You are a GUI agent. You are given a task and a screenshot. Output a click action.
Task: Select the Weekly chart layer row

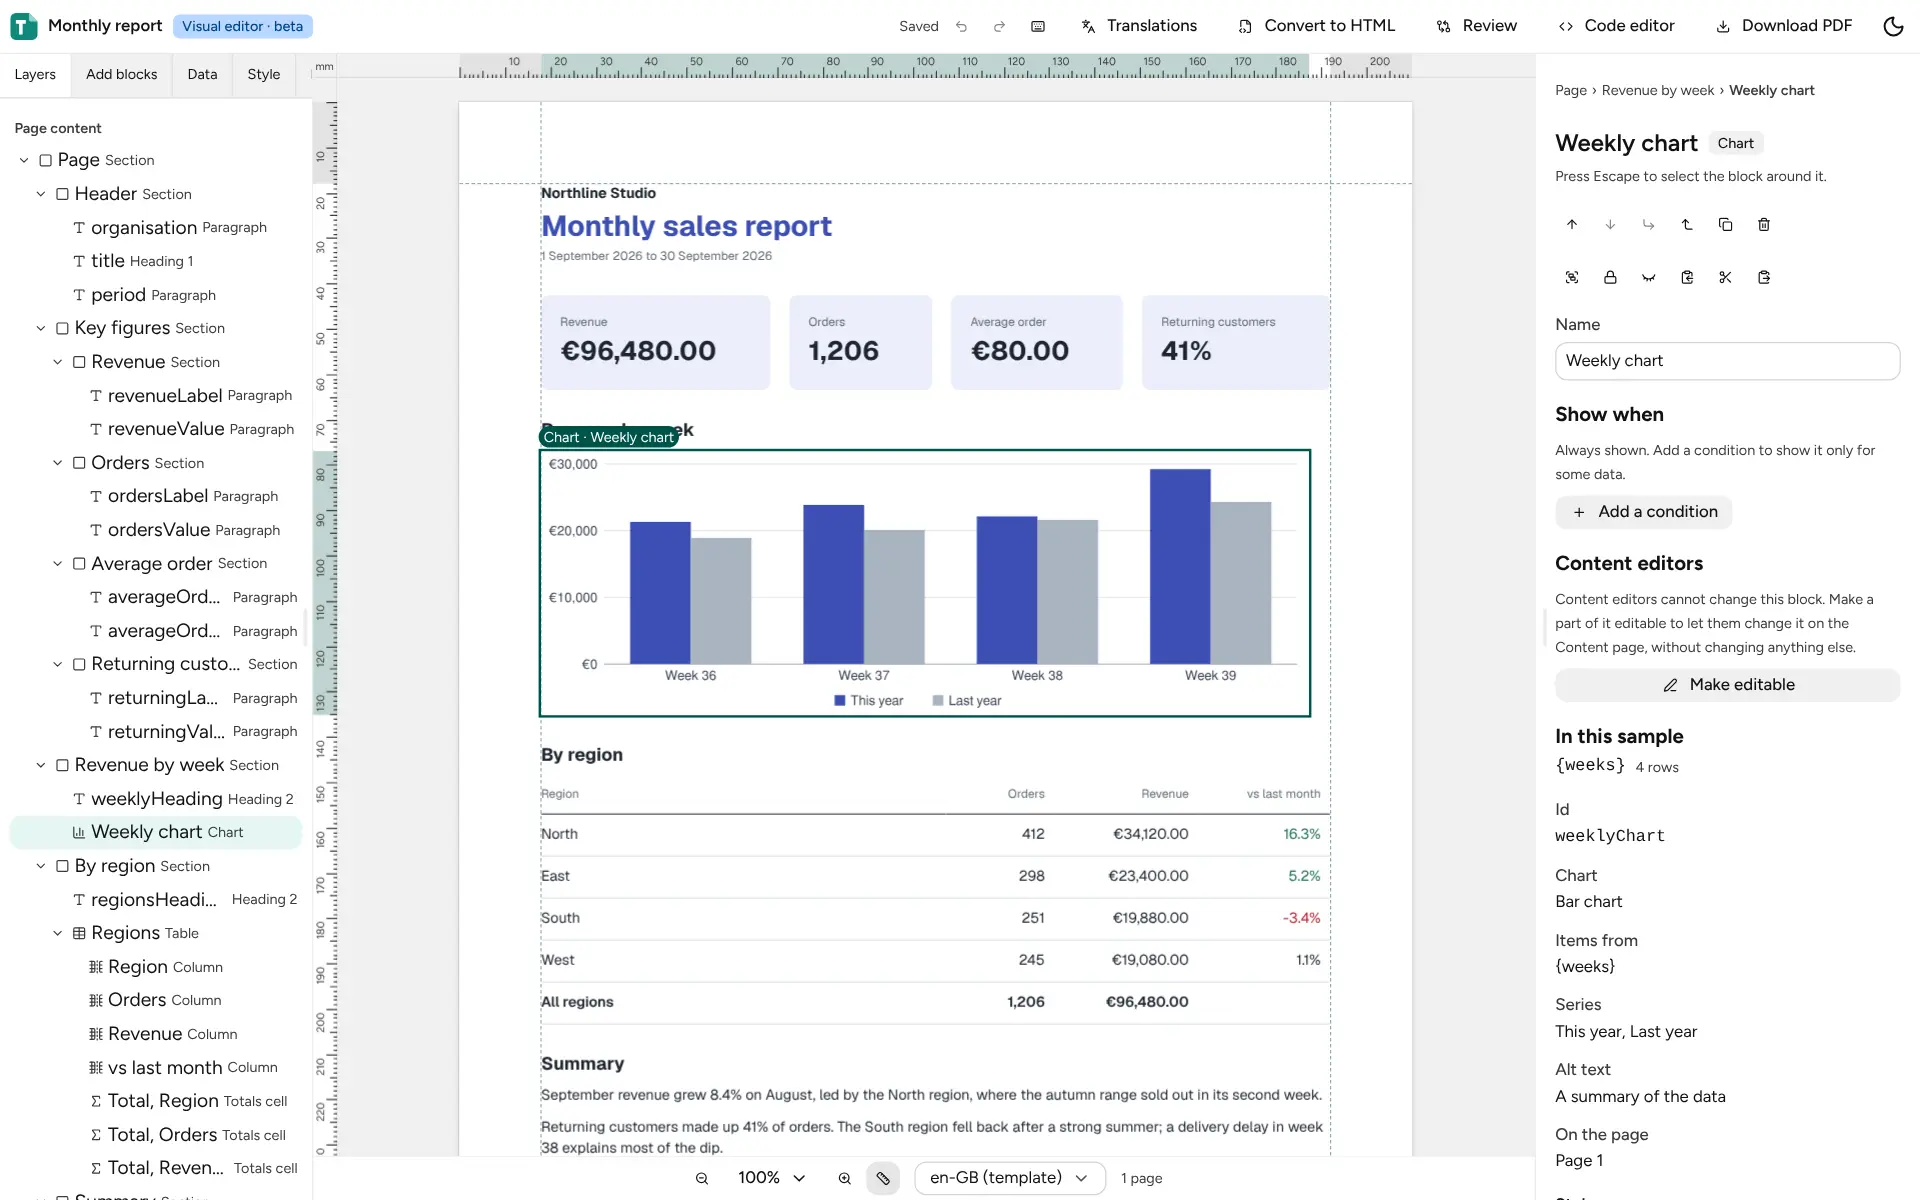pos(156,833)
